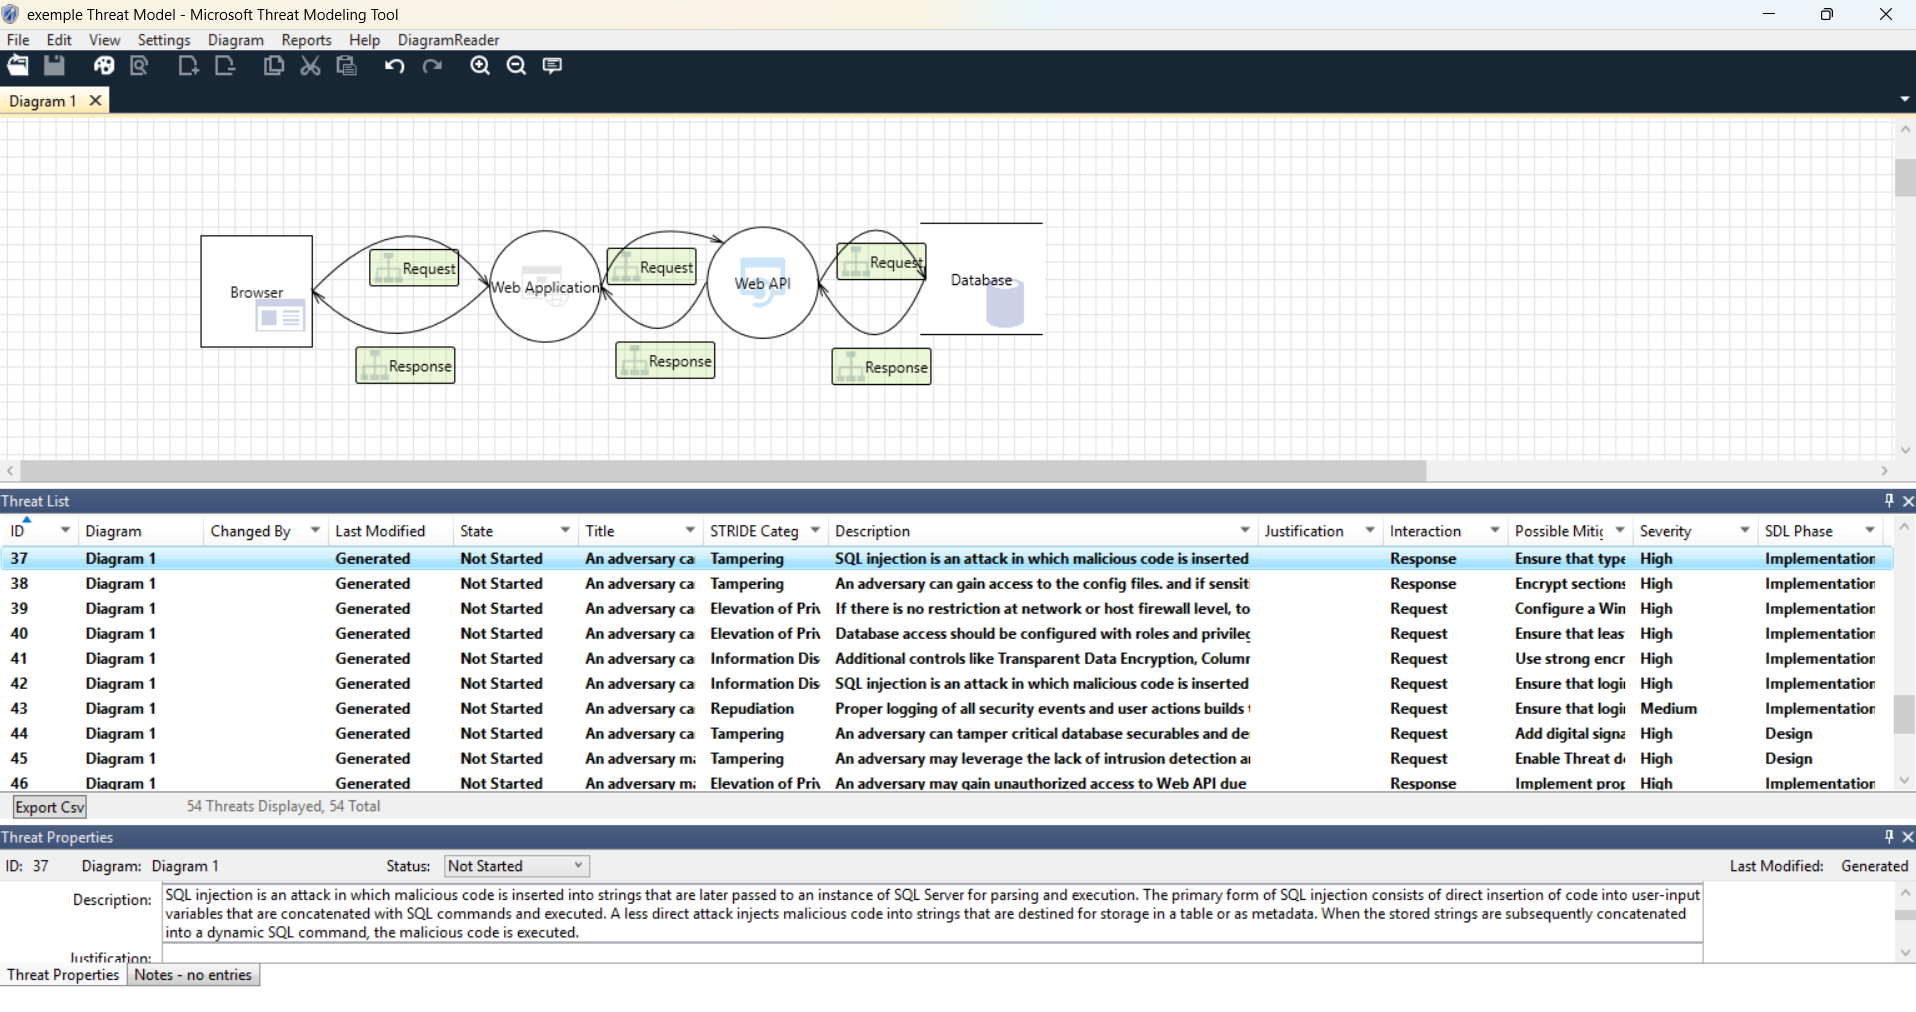Add a new diagram page icon
Image resolution: width=1916 pixels, height=1012 pixels.
coord(188,66)
